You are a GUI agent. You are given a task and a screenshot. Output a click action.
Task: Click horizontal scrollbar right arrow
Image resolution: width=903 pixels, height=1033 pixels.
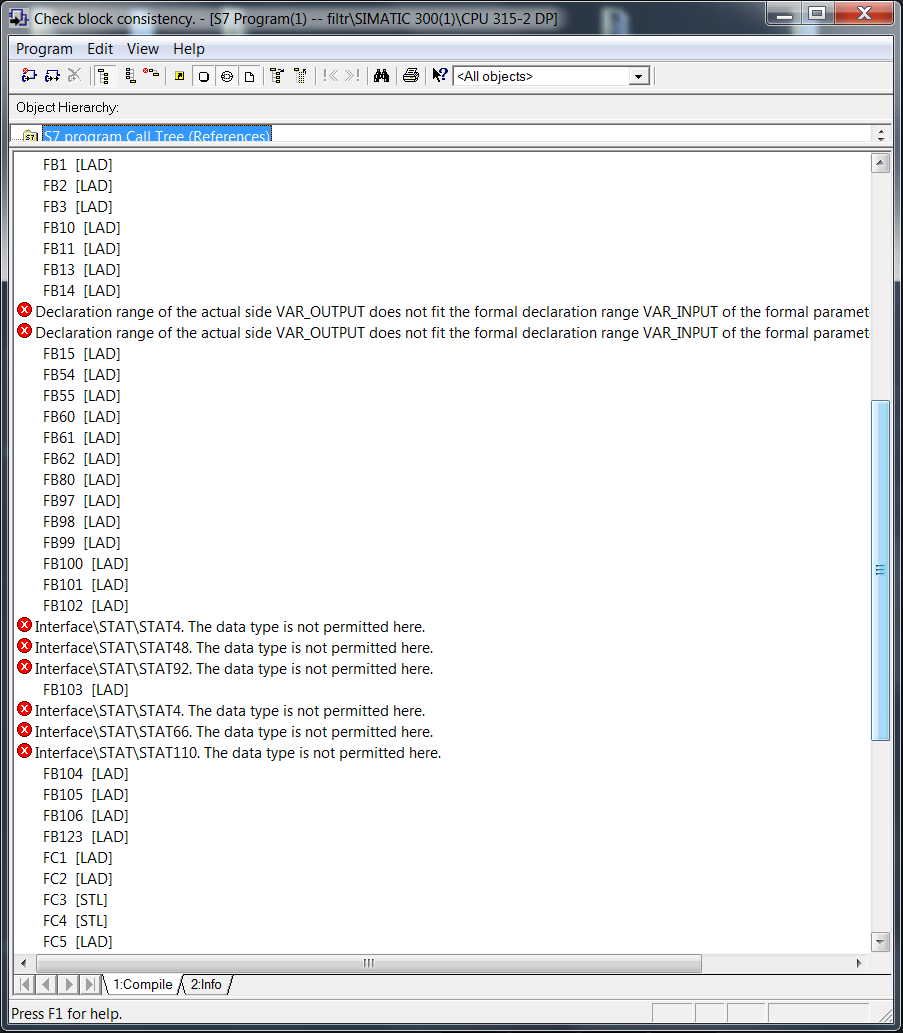(x=858, y=963)
